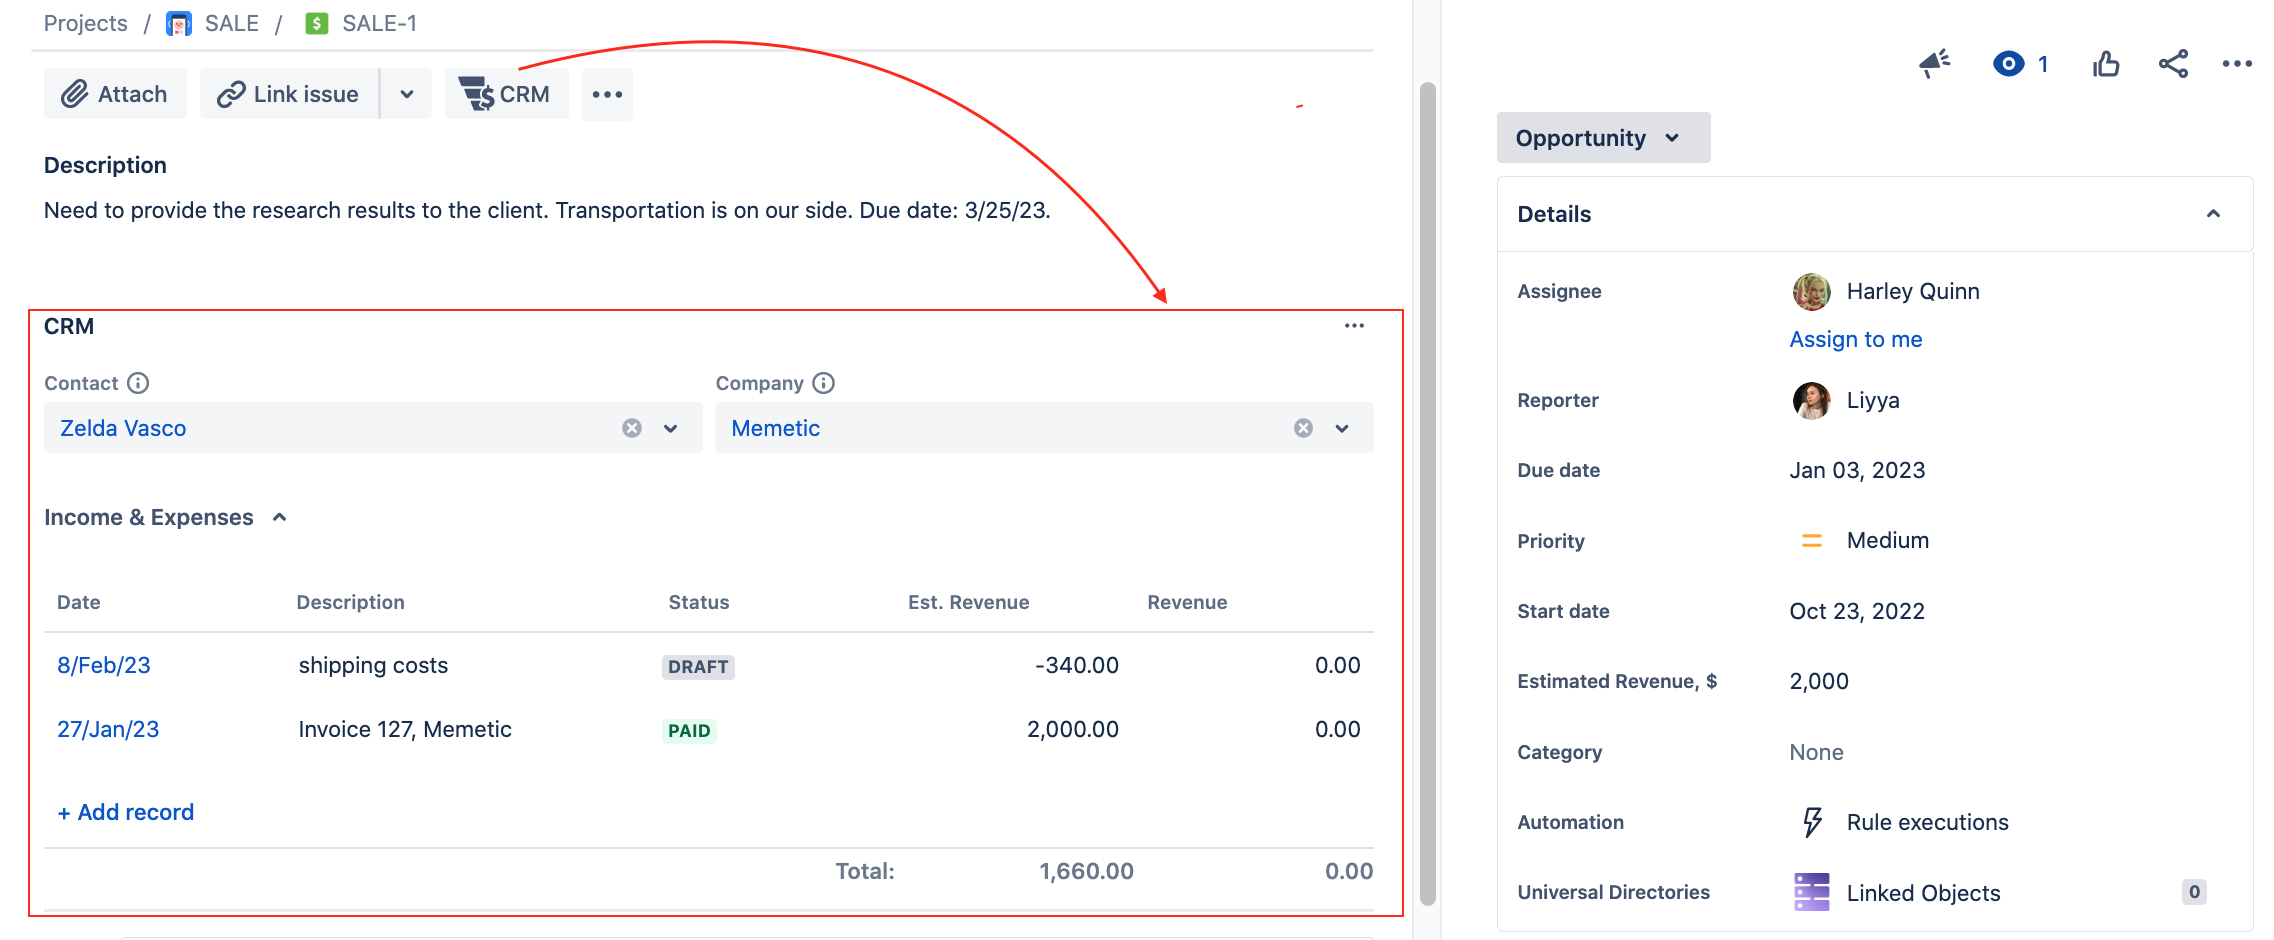Click the feedback megaphone icon
The width and height of the screenshot is (2274, 940).
tap(1934, 64)
